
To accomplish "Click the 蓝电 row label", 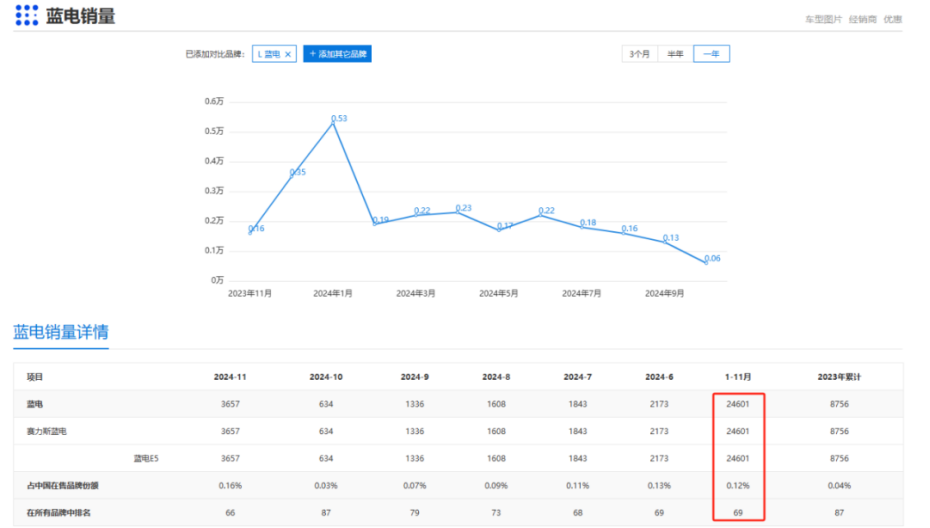I will (35, 404).
